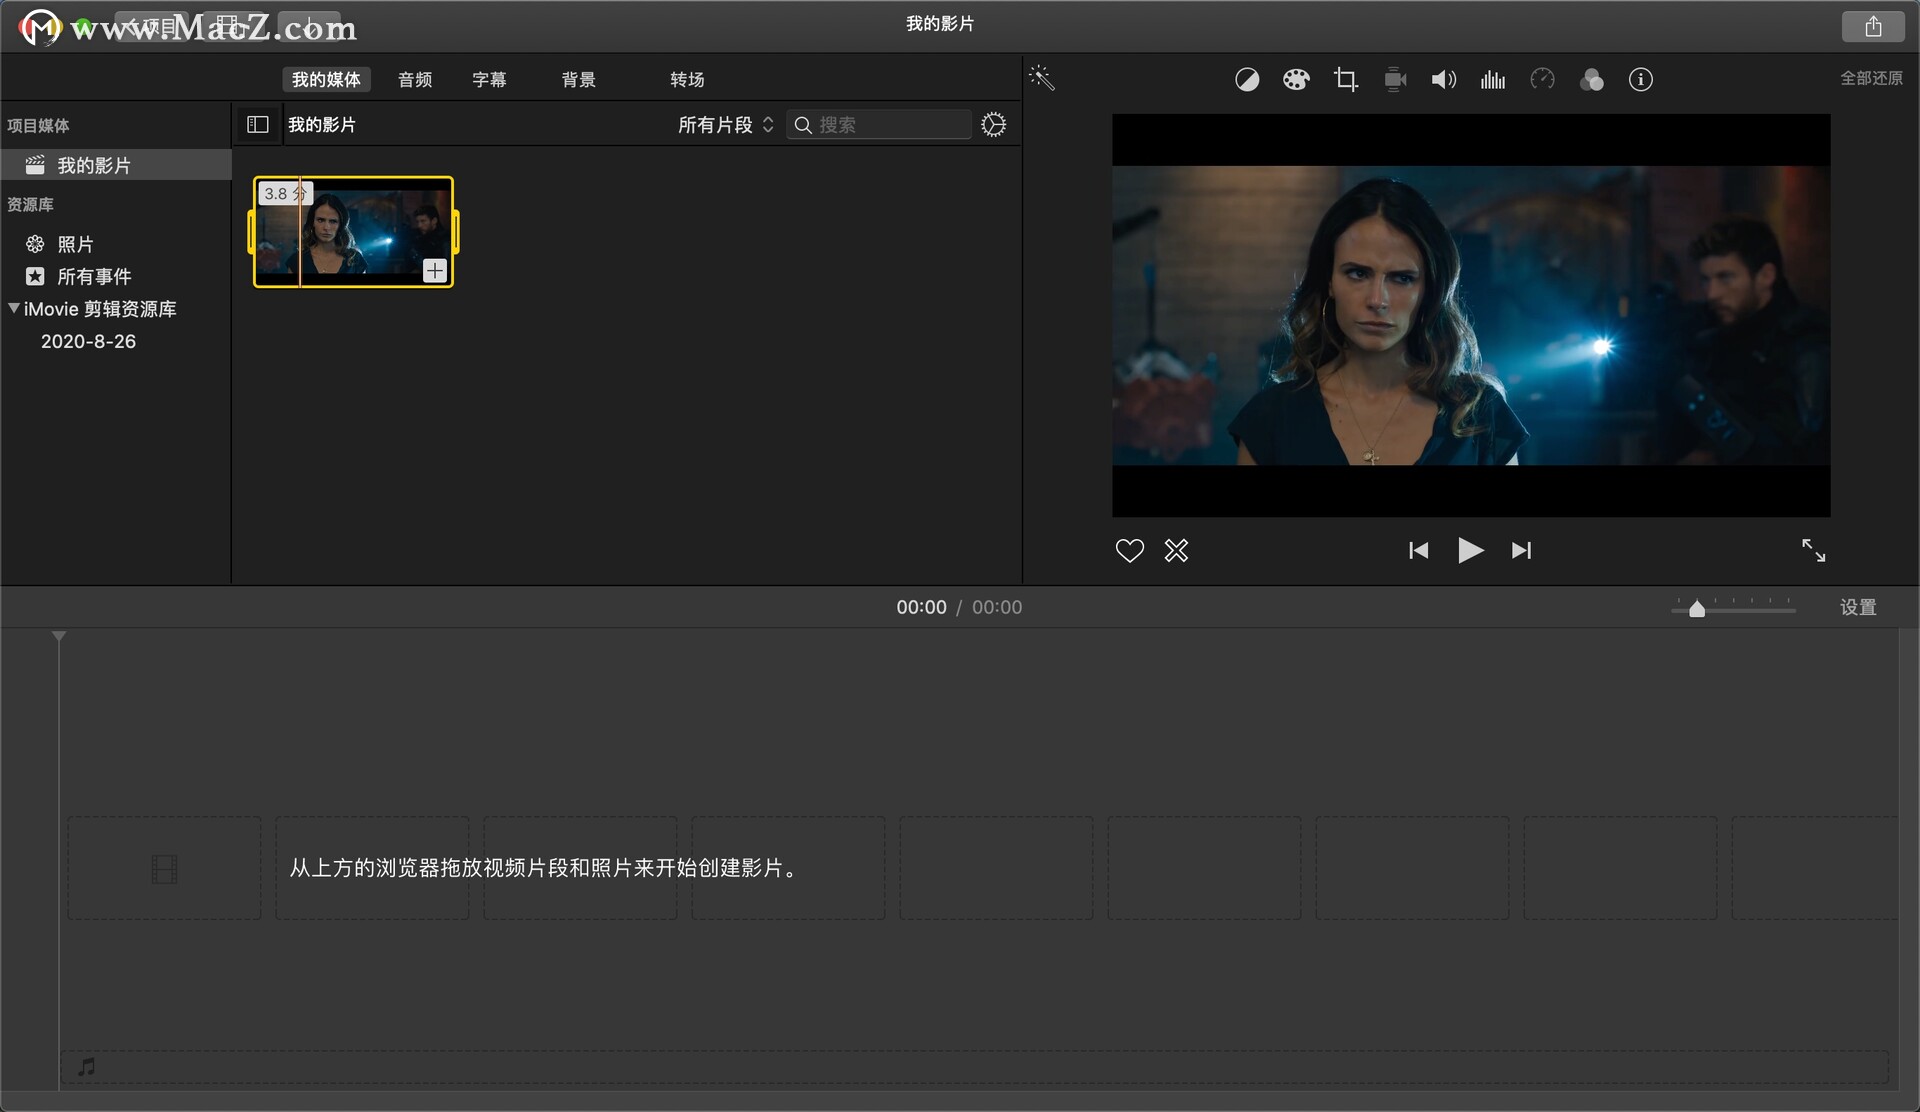Viewport: 1920px width, 1112px height.
Task: Switch to the 转场 tab
Action: pos(687,80)
